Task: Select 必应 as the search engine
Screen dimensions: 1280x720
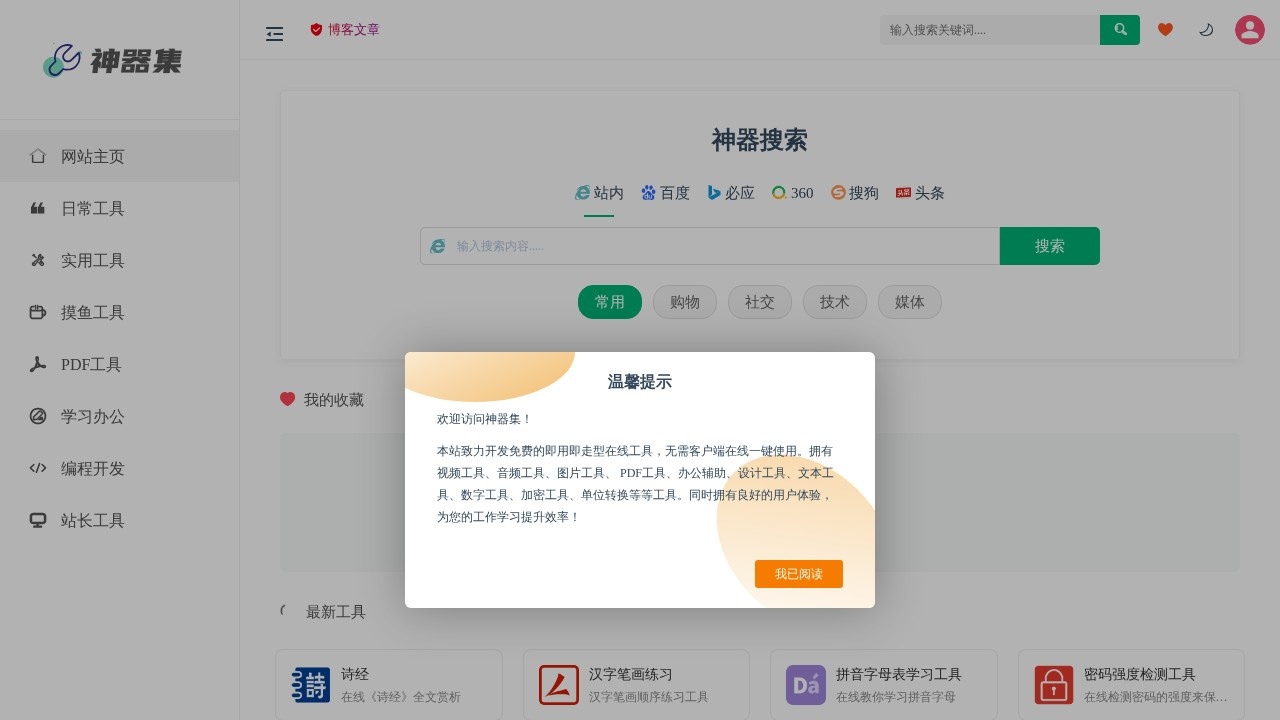Action: (731, 193)
